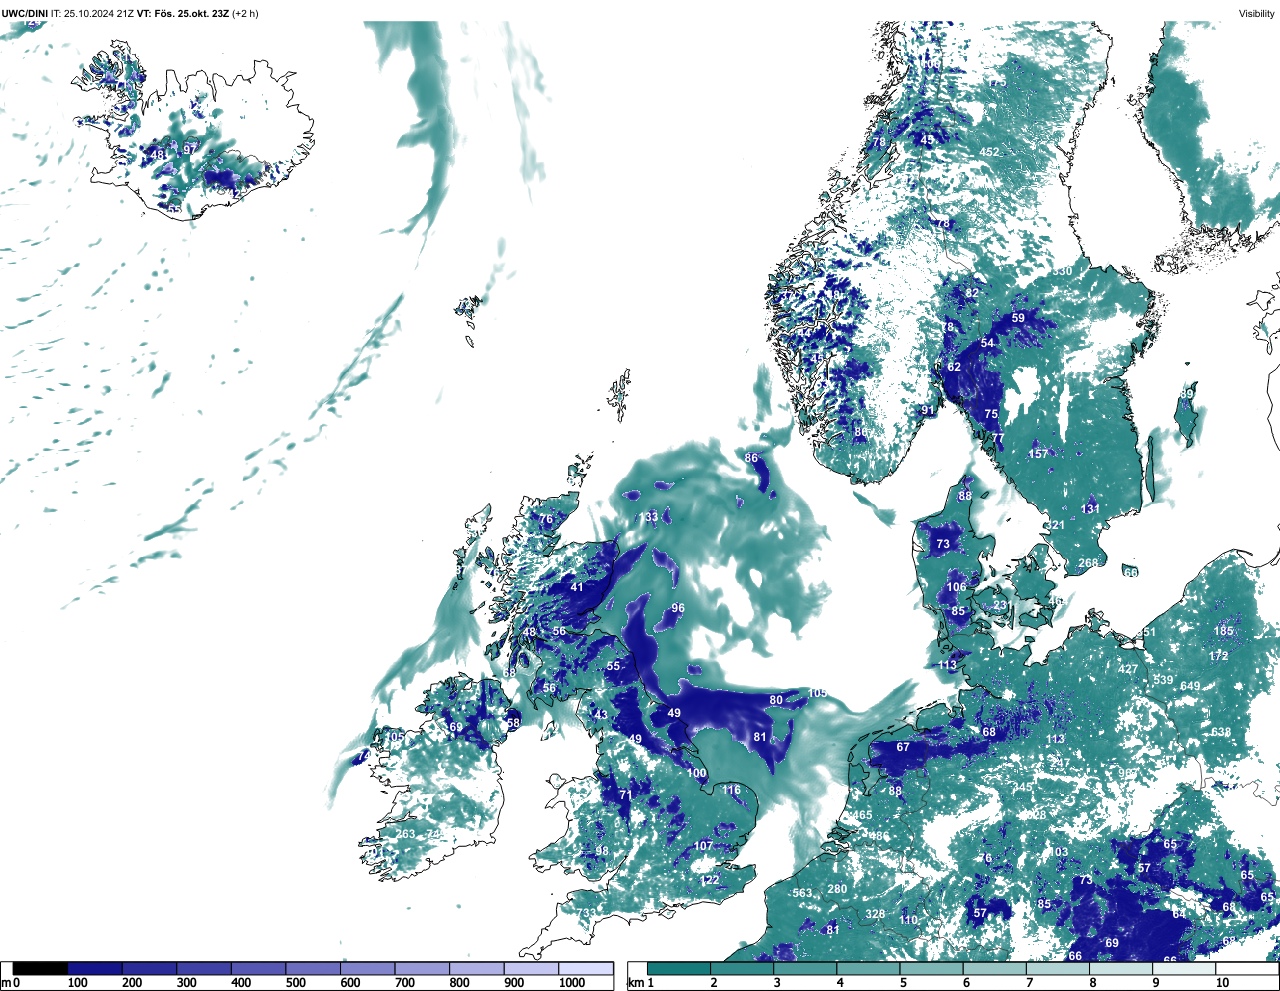Click the "185" value near the Baltic coast
Screen dimensions: 1280x991
coord(1224,631)
